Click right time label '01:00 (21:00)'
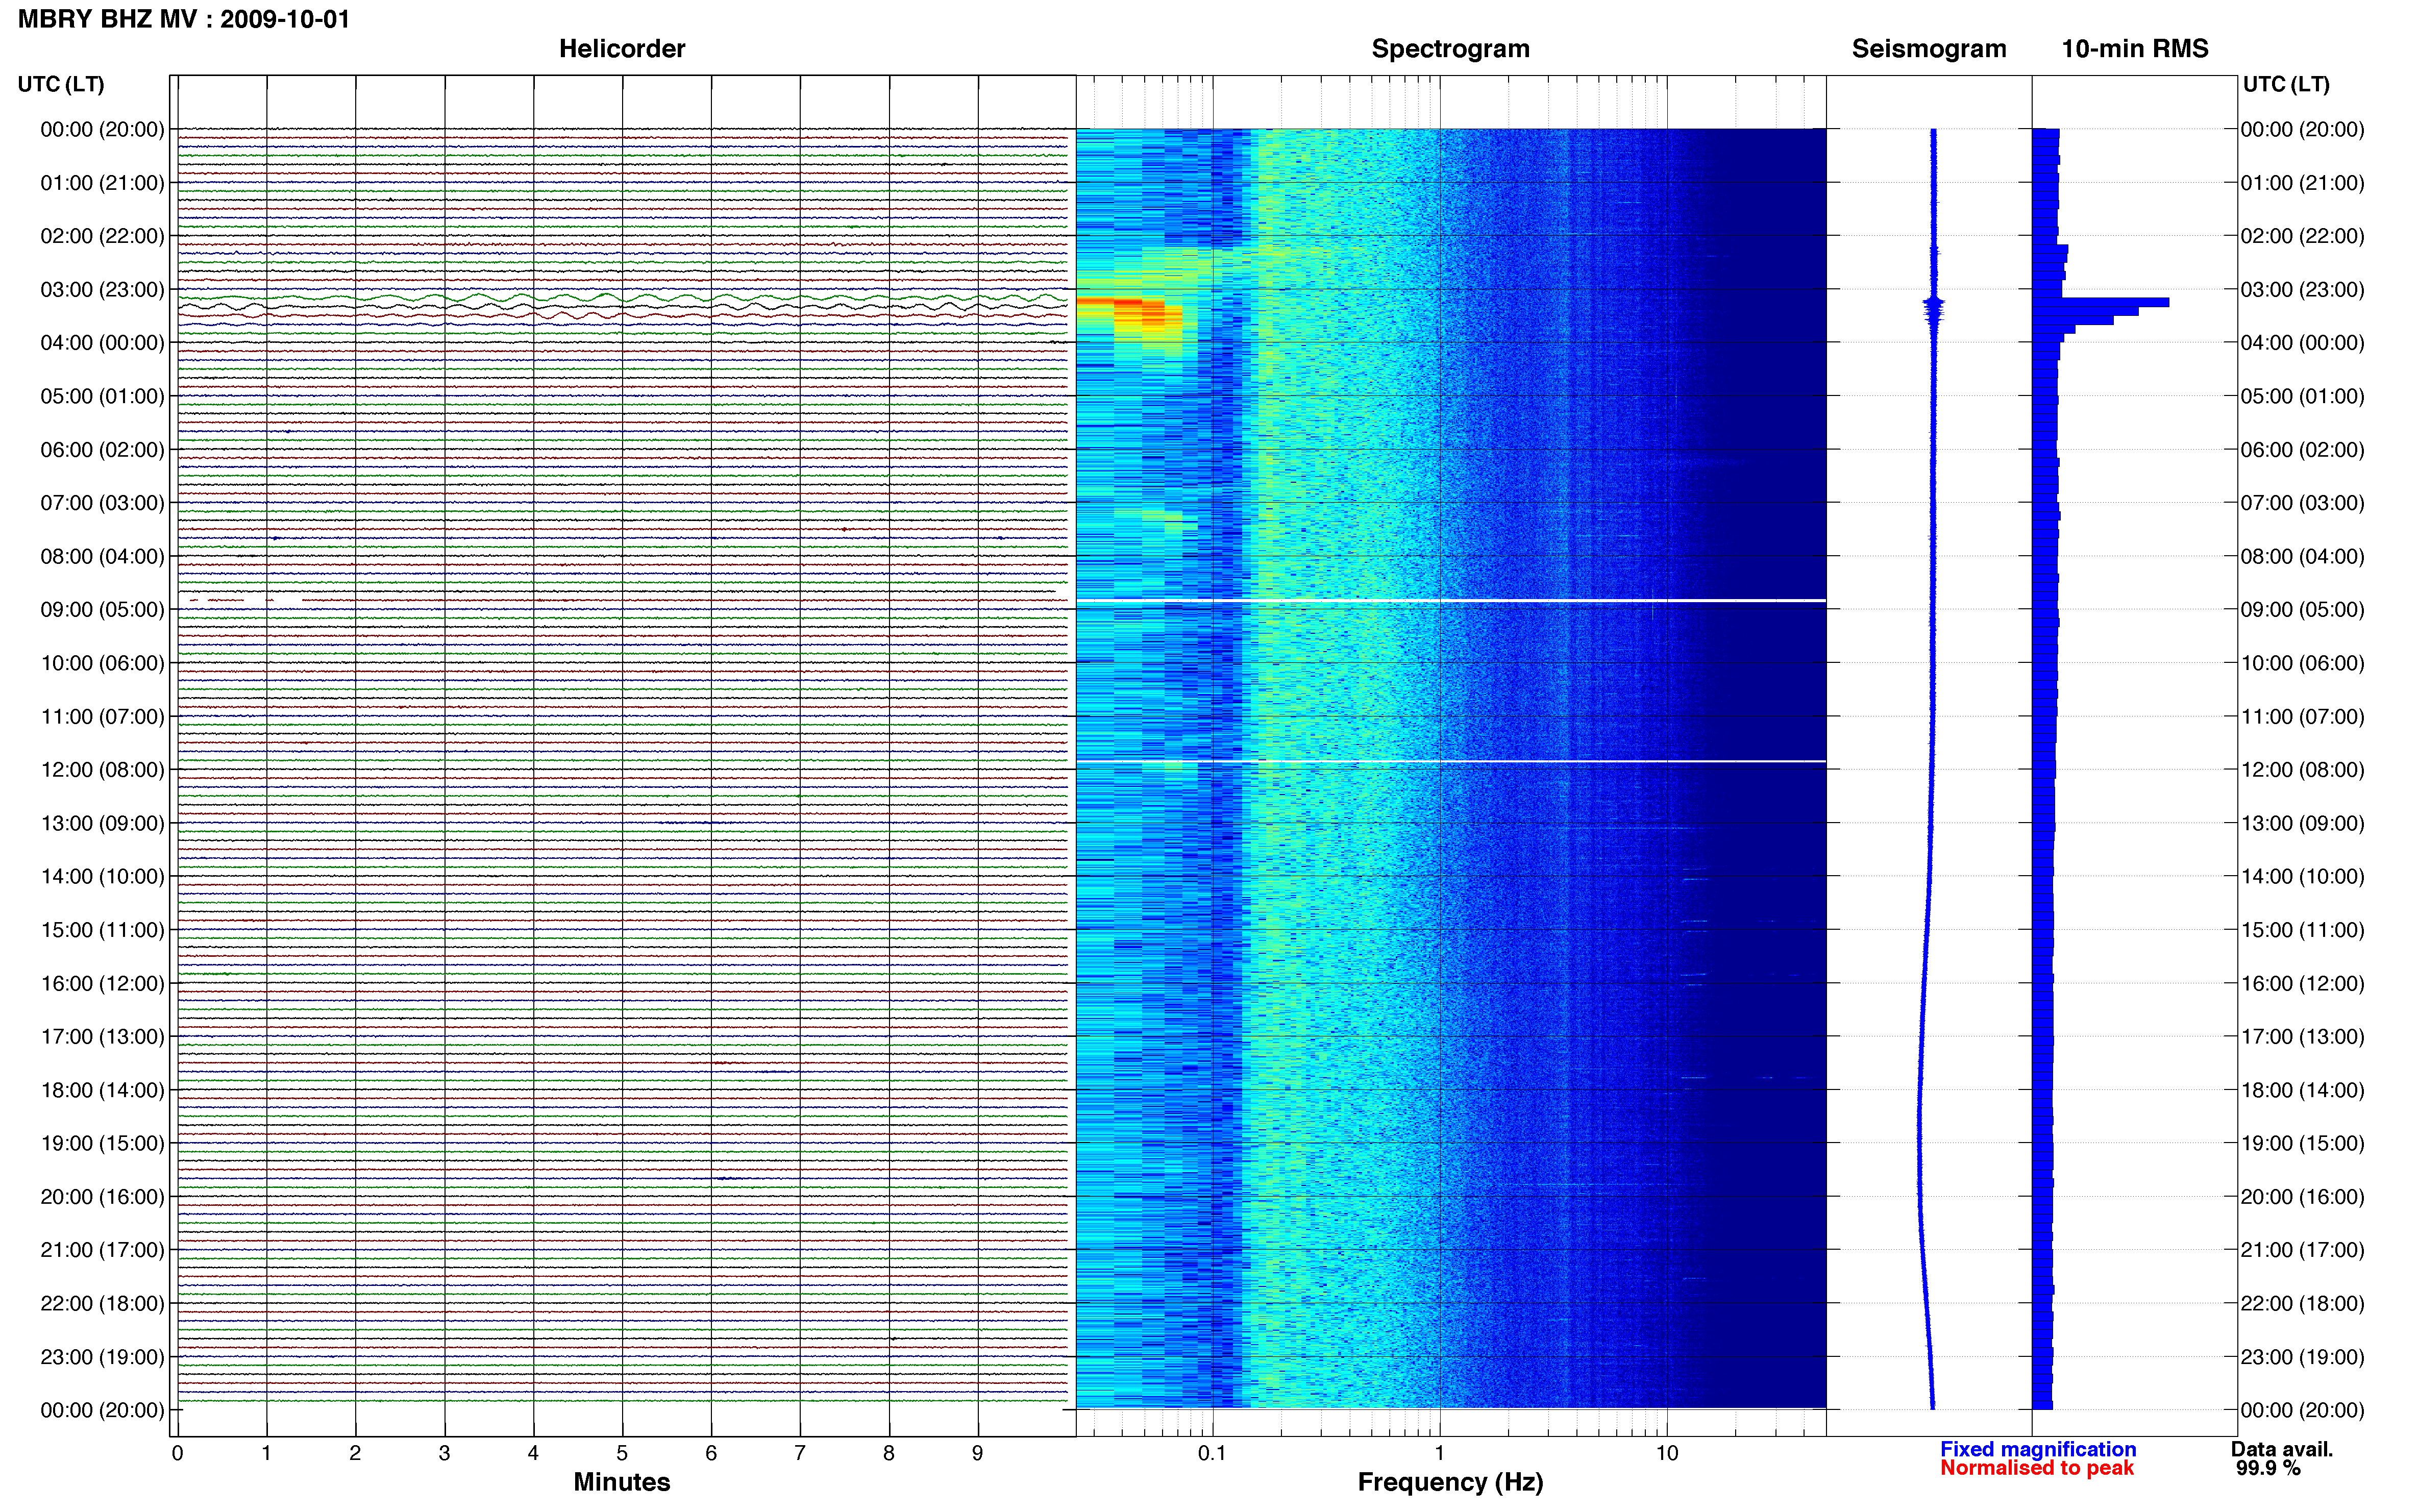Screen dimensions: 2419x1512 [2302, 183]
